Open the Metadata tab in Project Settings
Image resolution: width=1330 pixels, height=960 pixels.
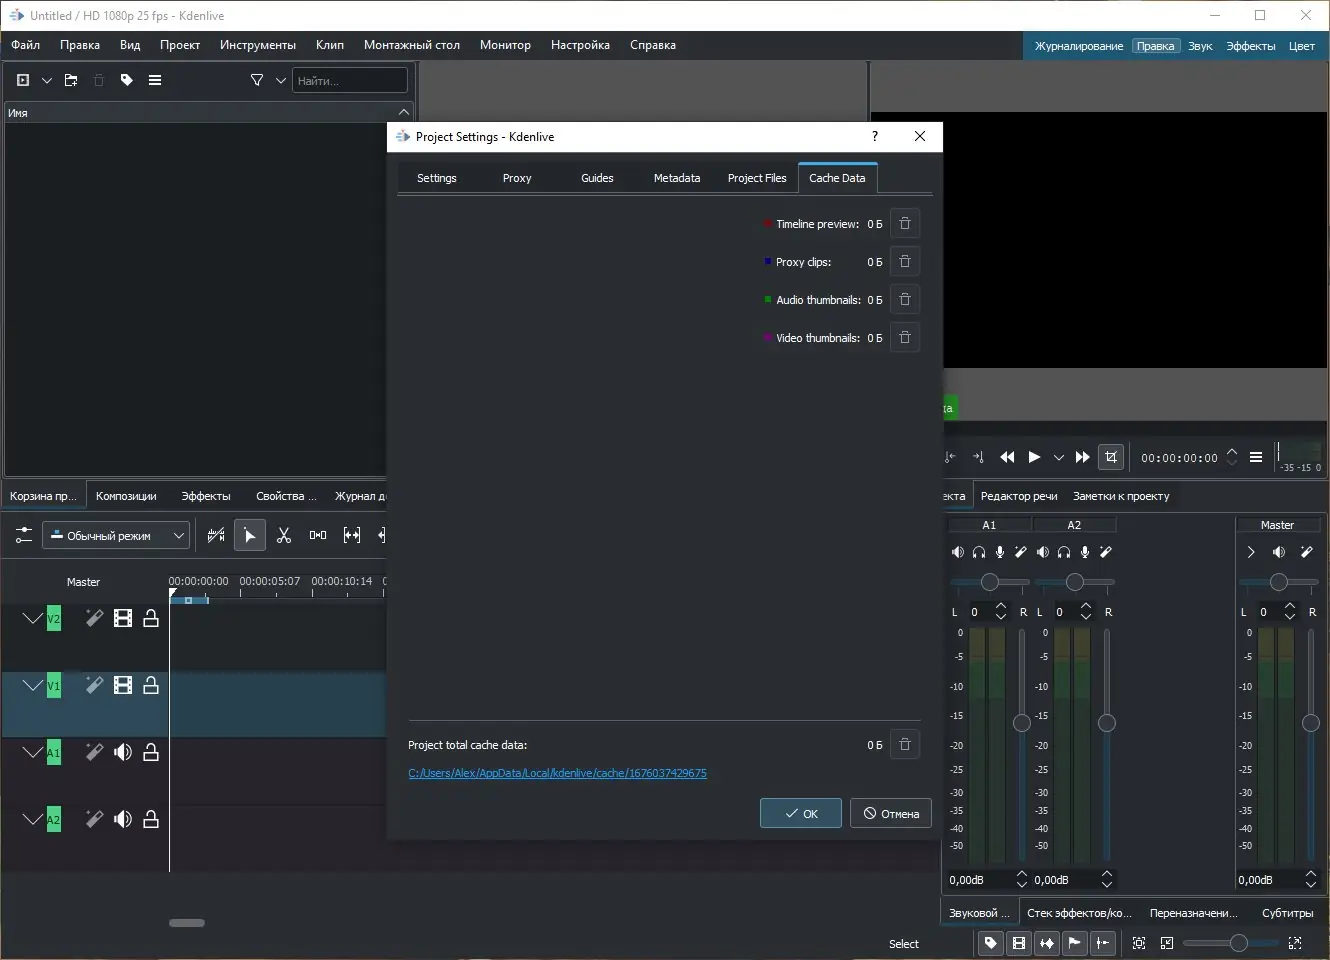(x=677, y=178)
